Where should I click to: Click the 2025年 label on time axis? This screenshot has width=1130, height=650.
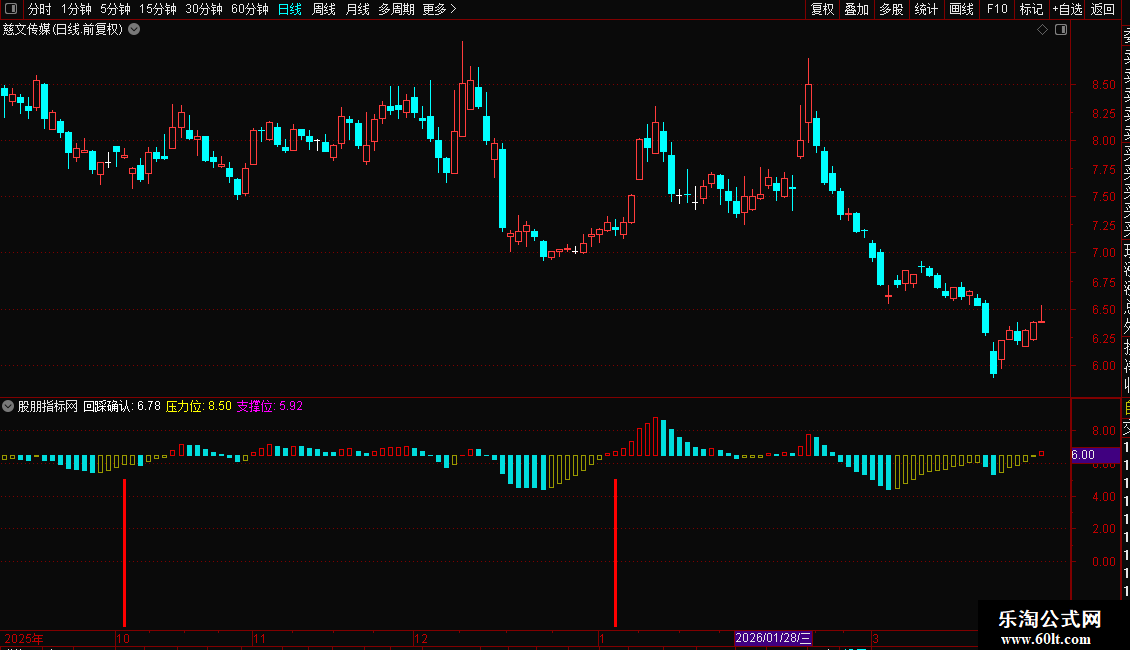[24, 638]
